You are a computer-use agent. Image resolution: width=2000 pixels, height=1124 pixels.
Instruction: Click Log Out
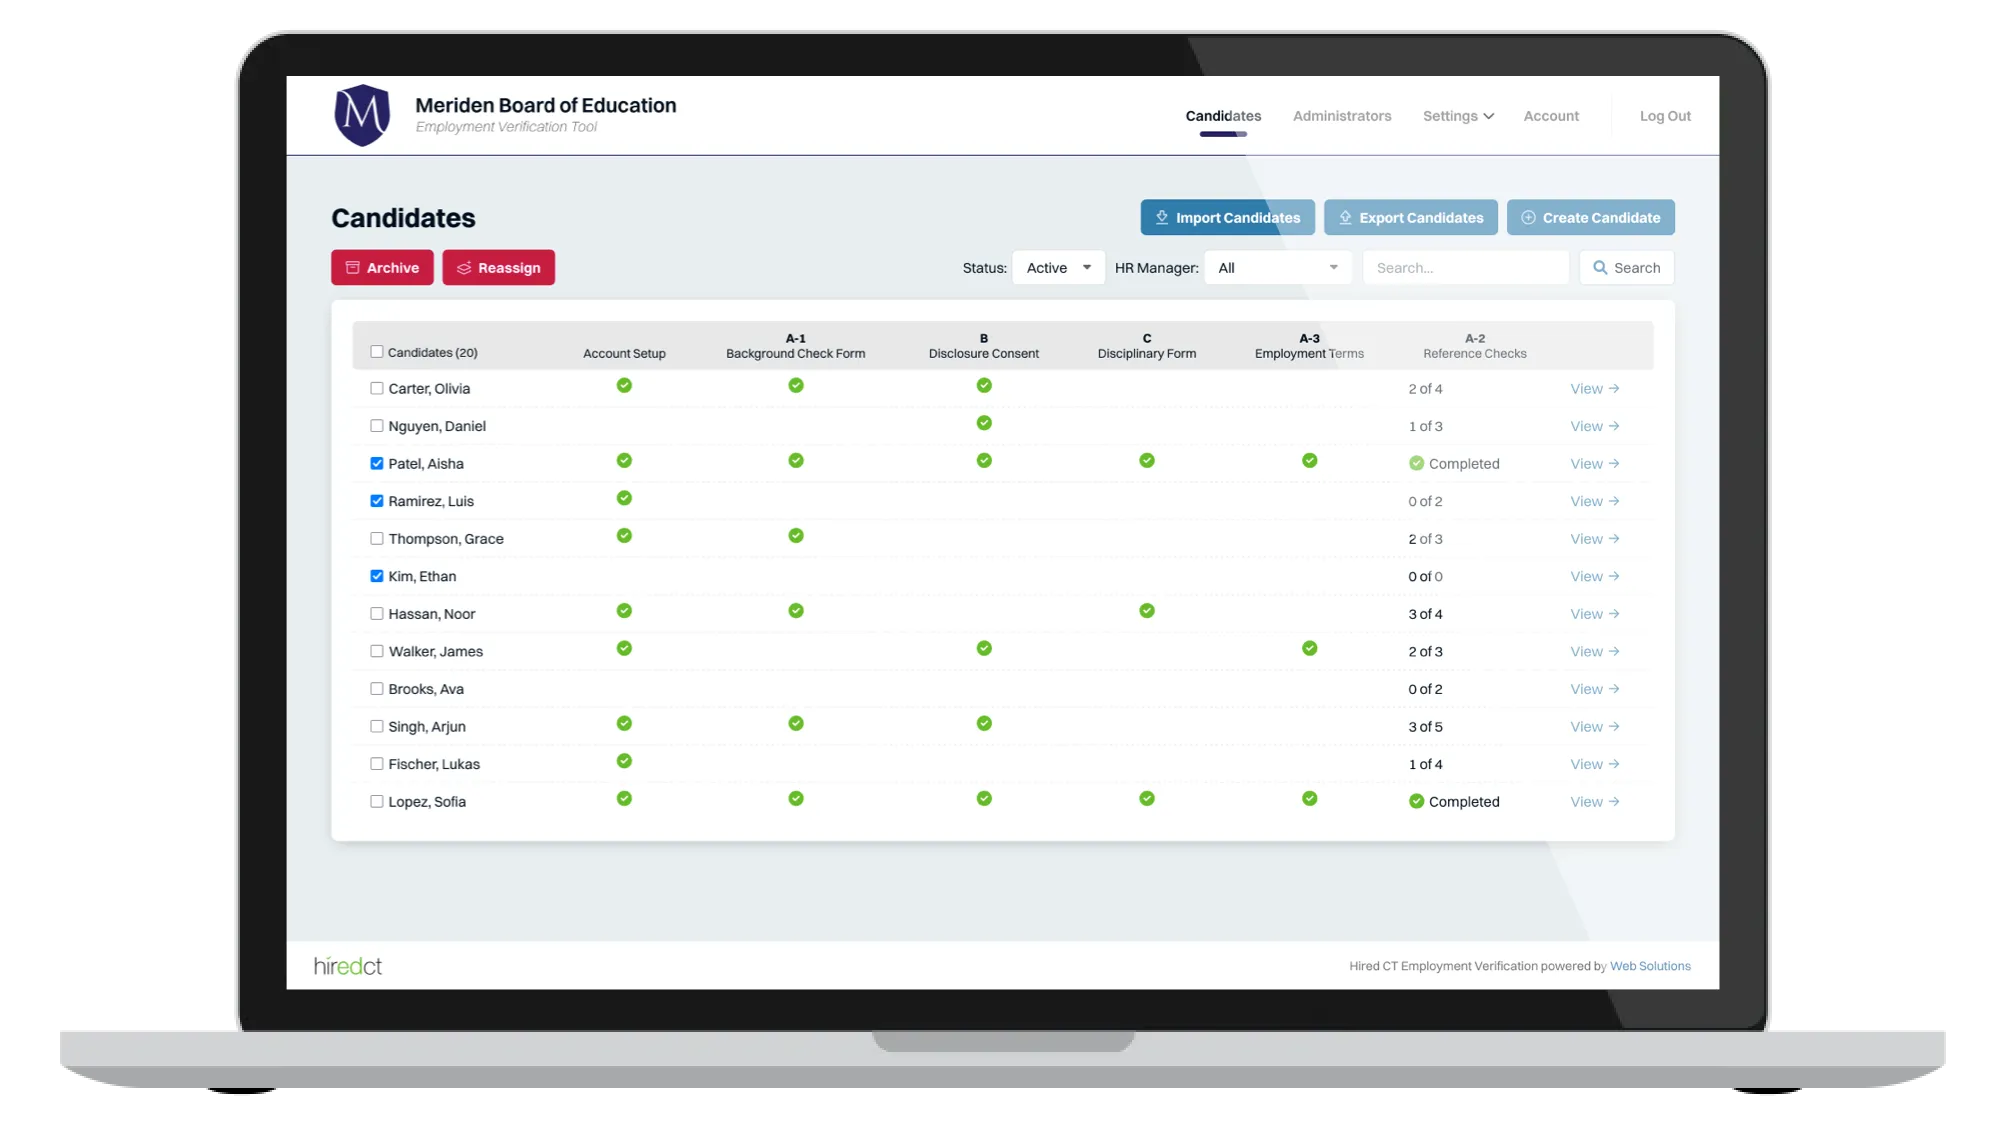(x=1665, y=116)
